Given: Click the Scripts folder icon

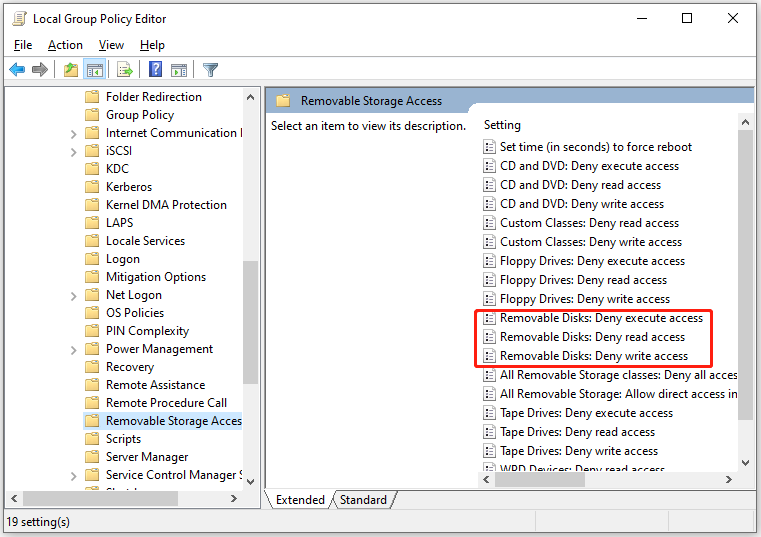Looking at the screenshot, I should [x=92, y=438].
